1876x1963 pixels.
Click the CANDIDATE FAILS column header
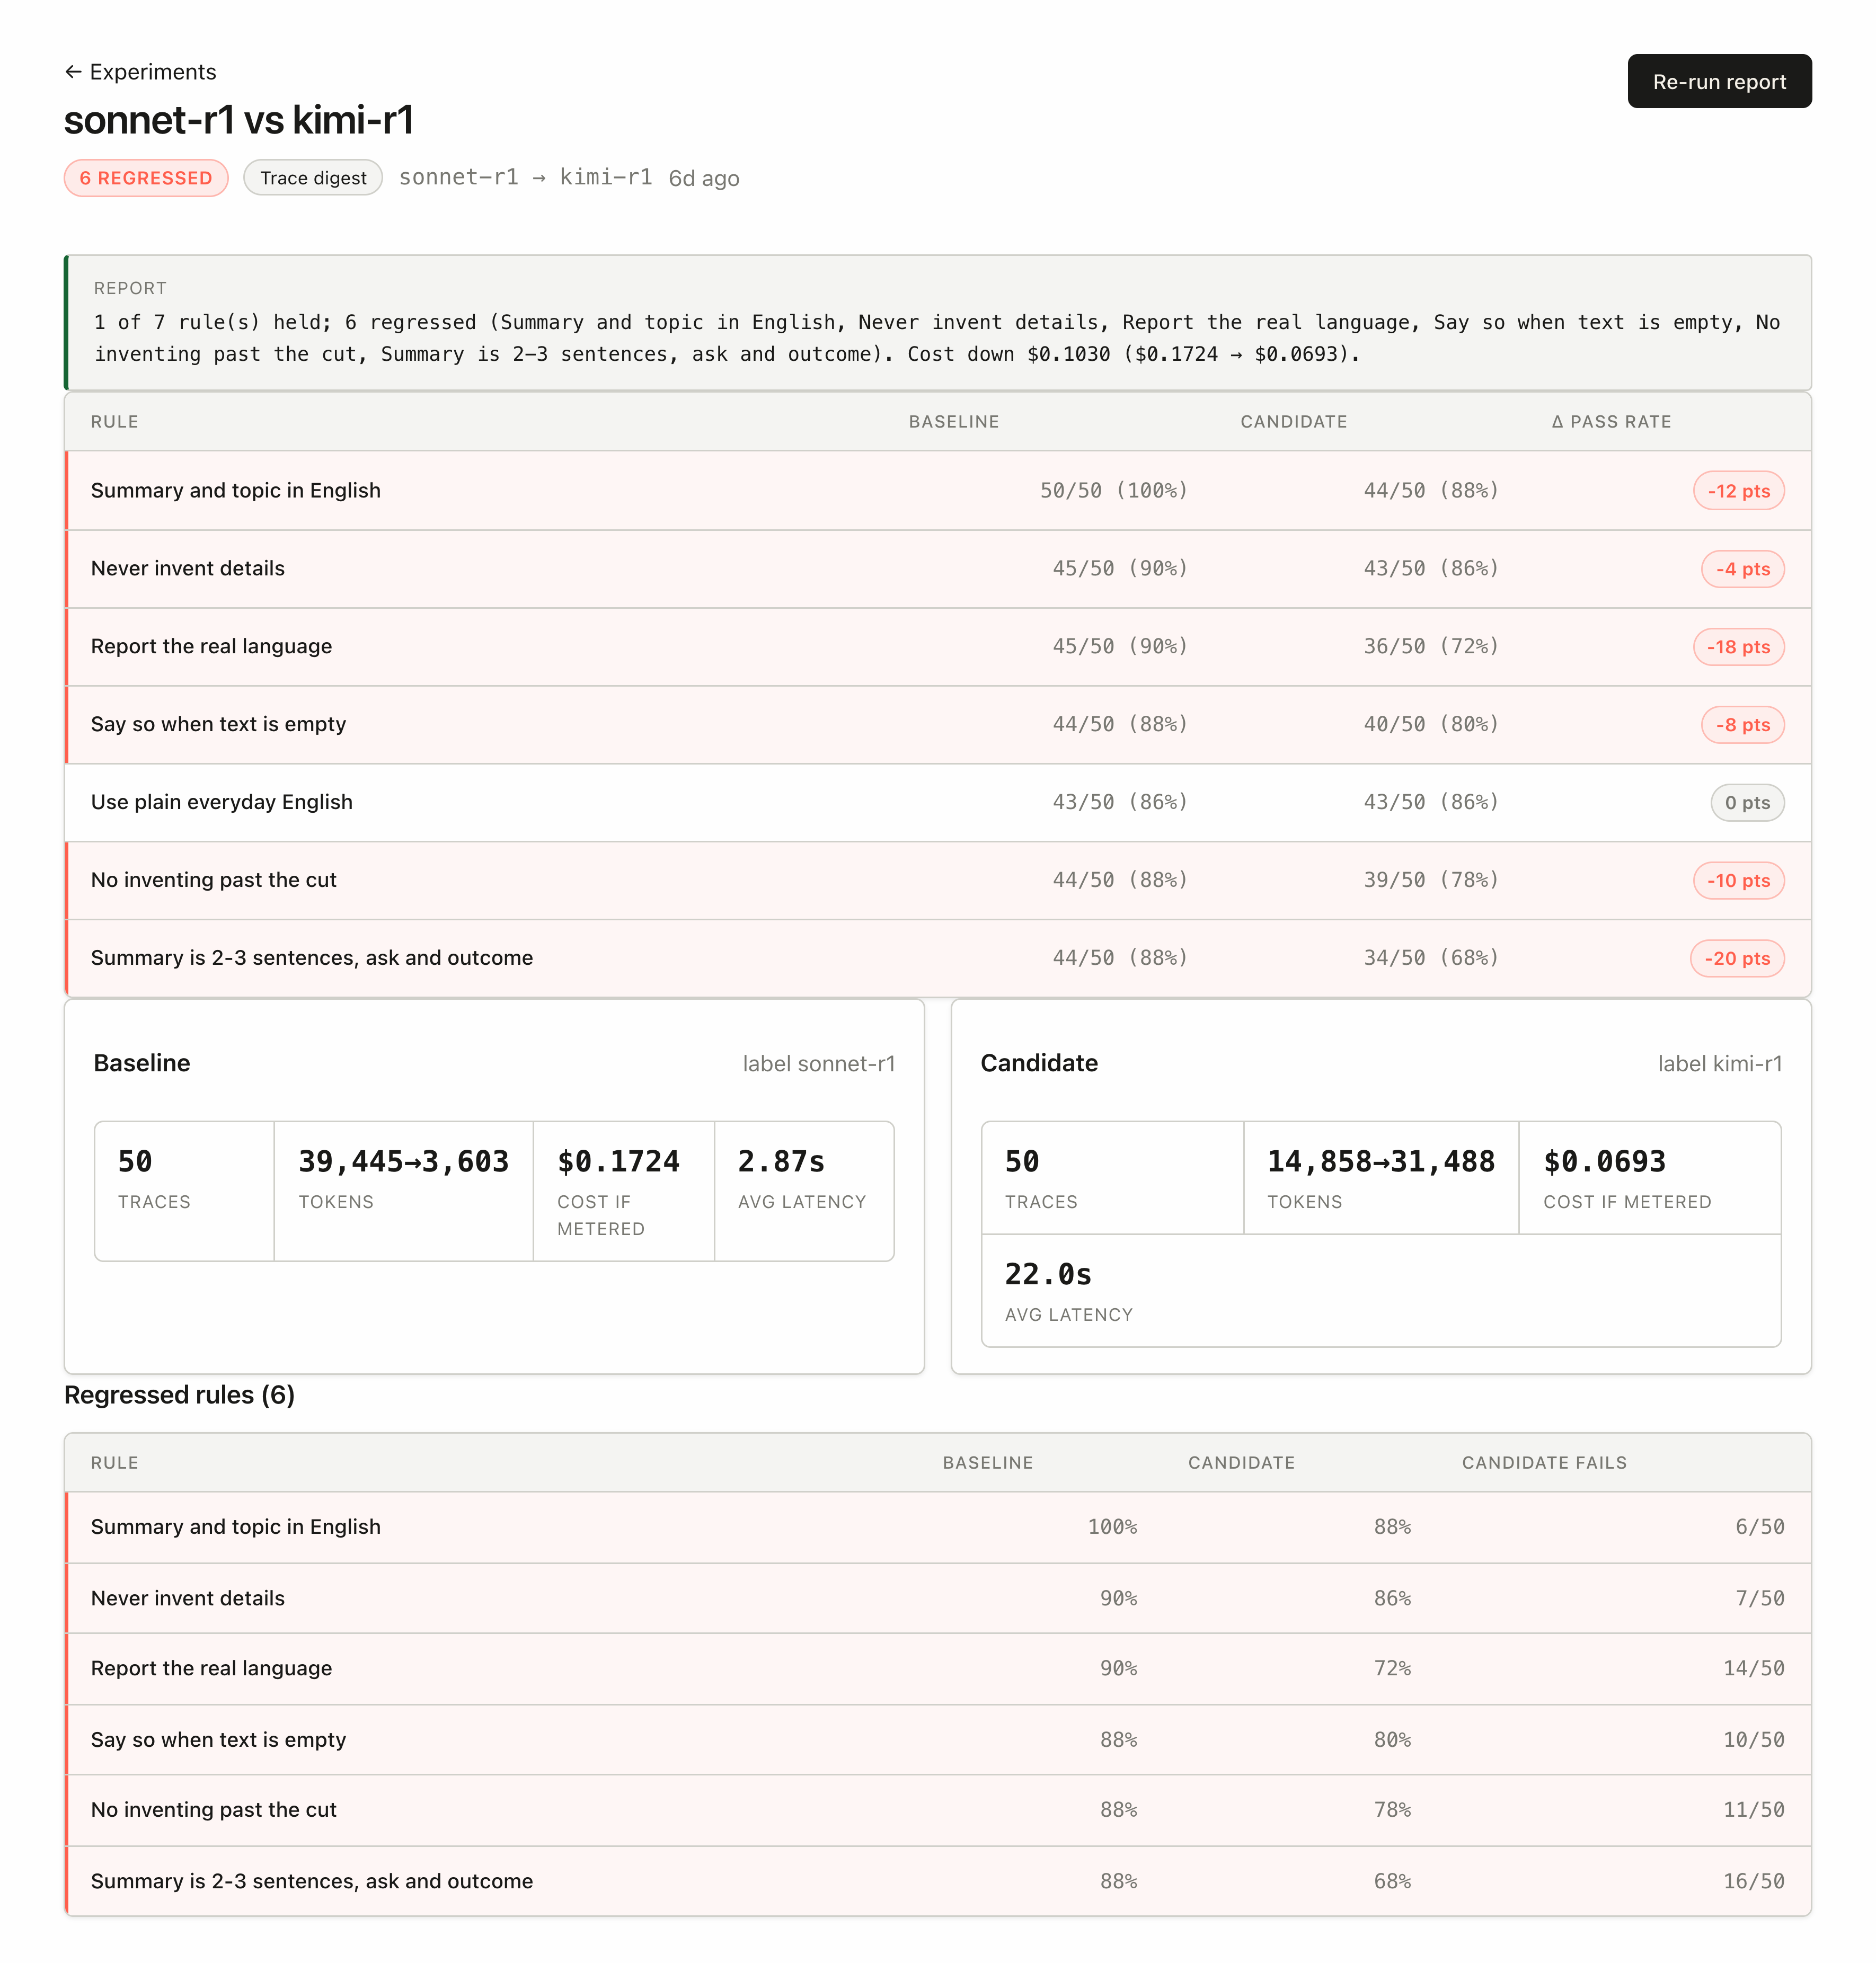point(1544,1463)
